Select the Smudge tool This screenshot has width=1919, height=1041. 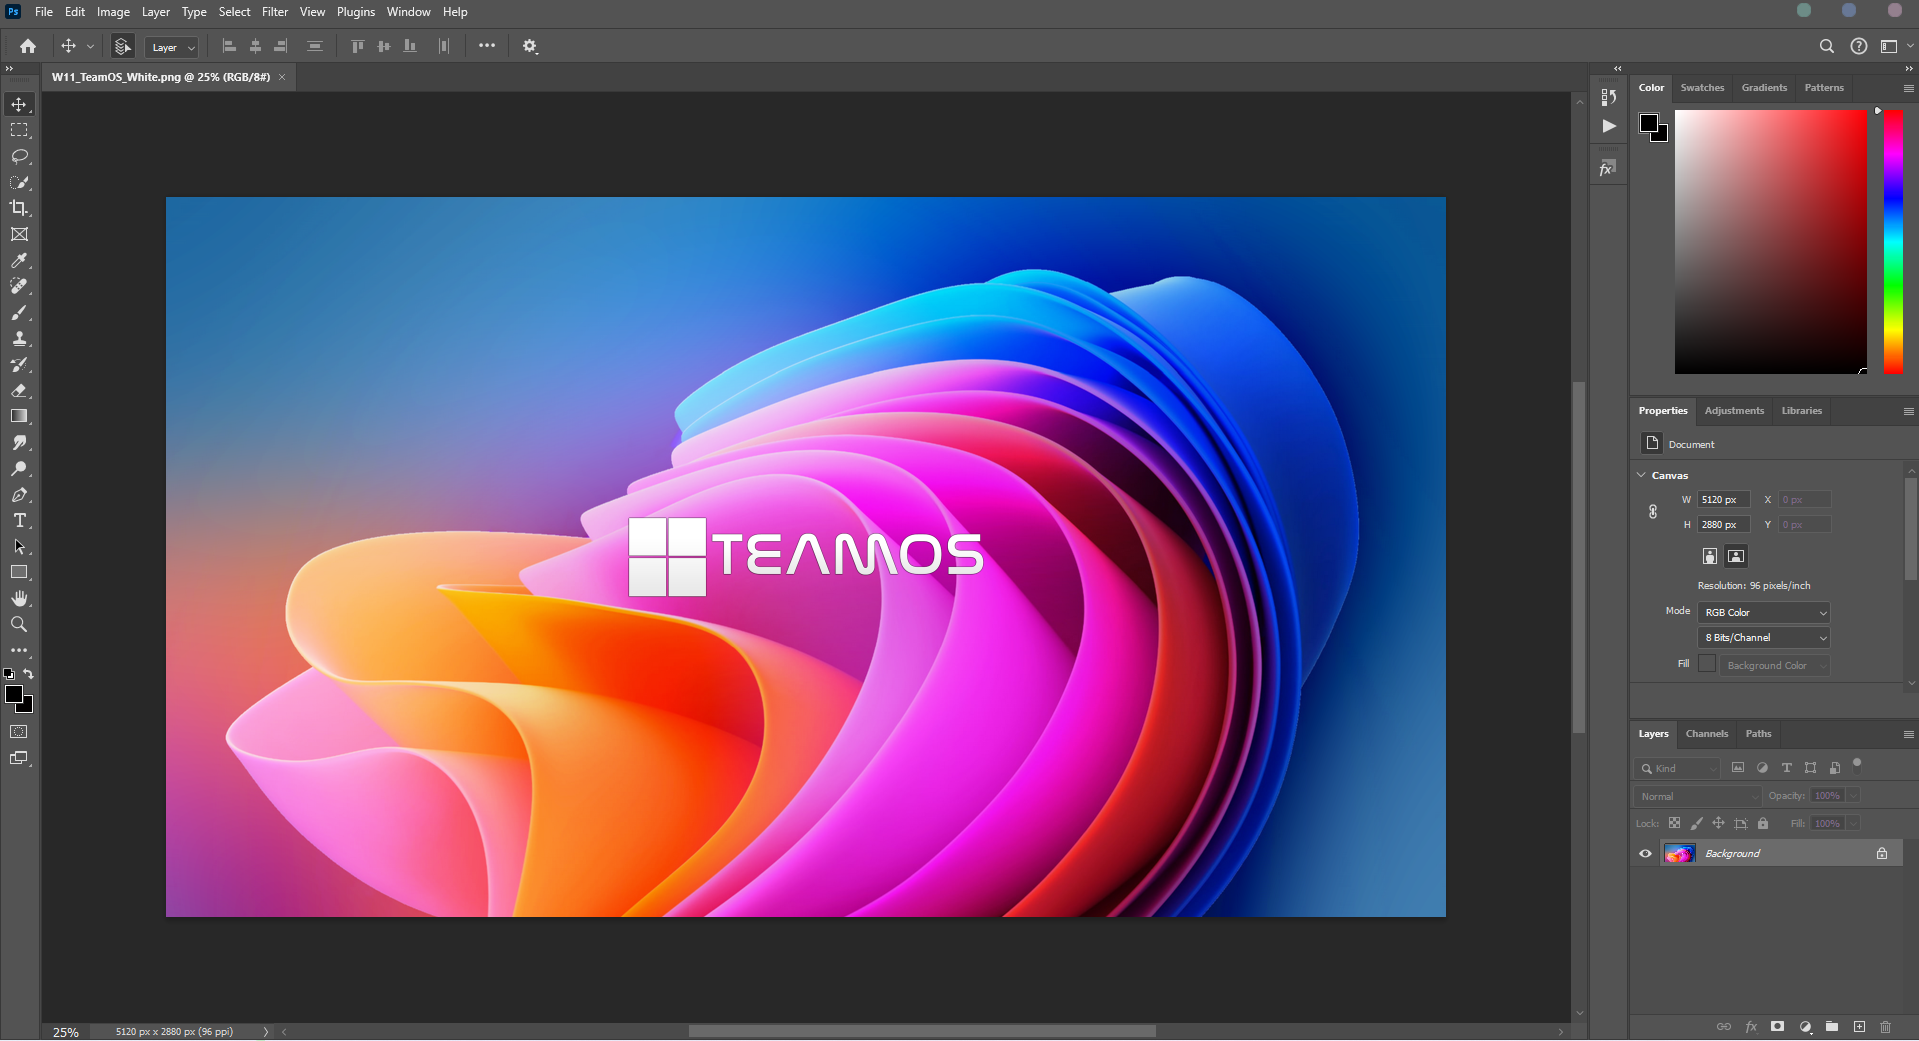pos(19,442)
